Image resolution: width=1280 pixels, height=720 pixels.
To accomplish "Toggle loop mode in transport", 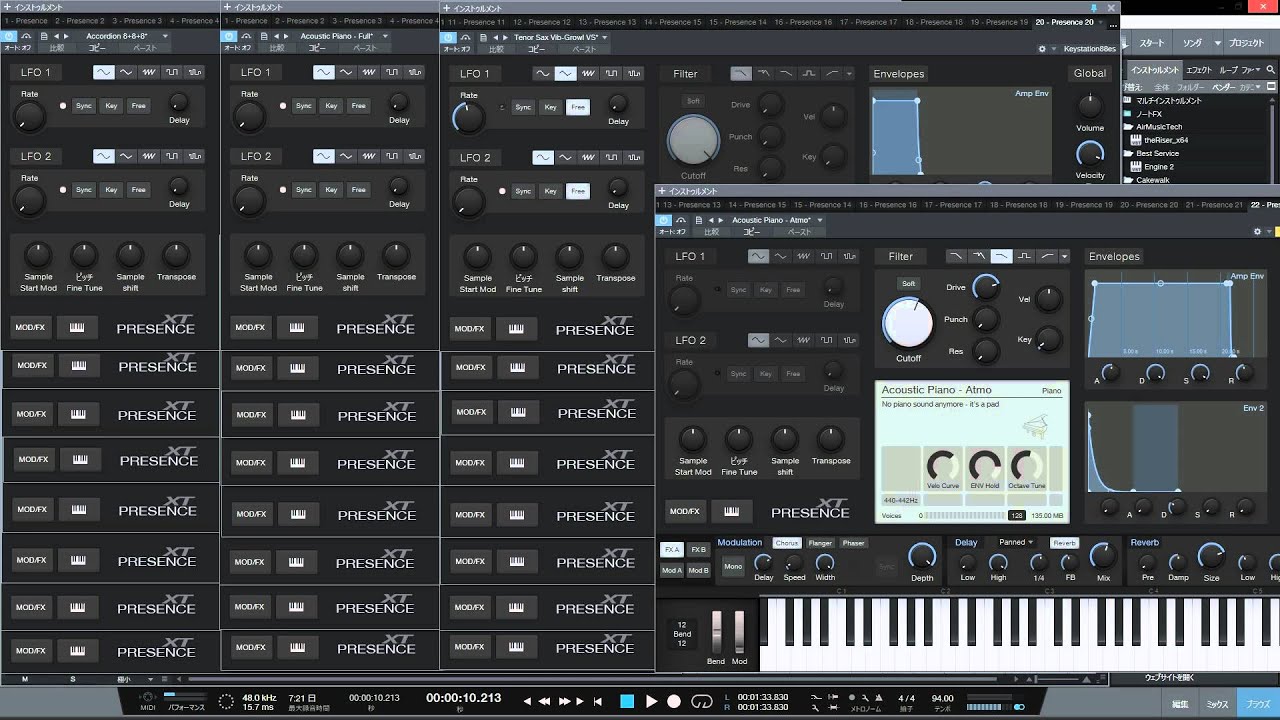I will click(702, 702).
